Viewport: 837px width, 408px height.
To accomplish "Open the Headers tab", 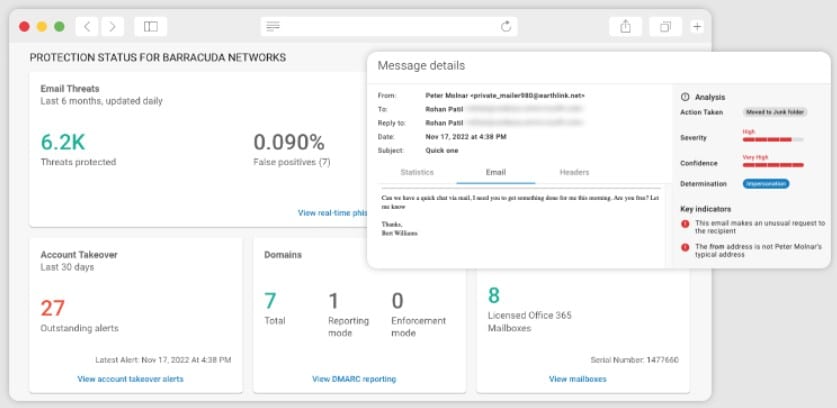I will 574,172.
